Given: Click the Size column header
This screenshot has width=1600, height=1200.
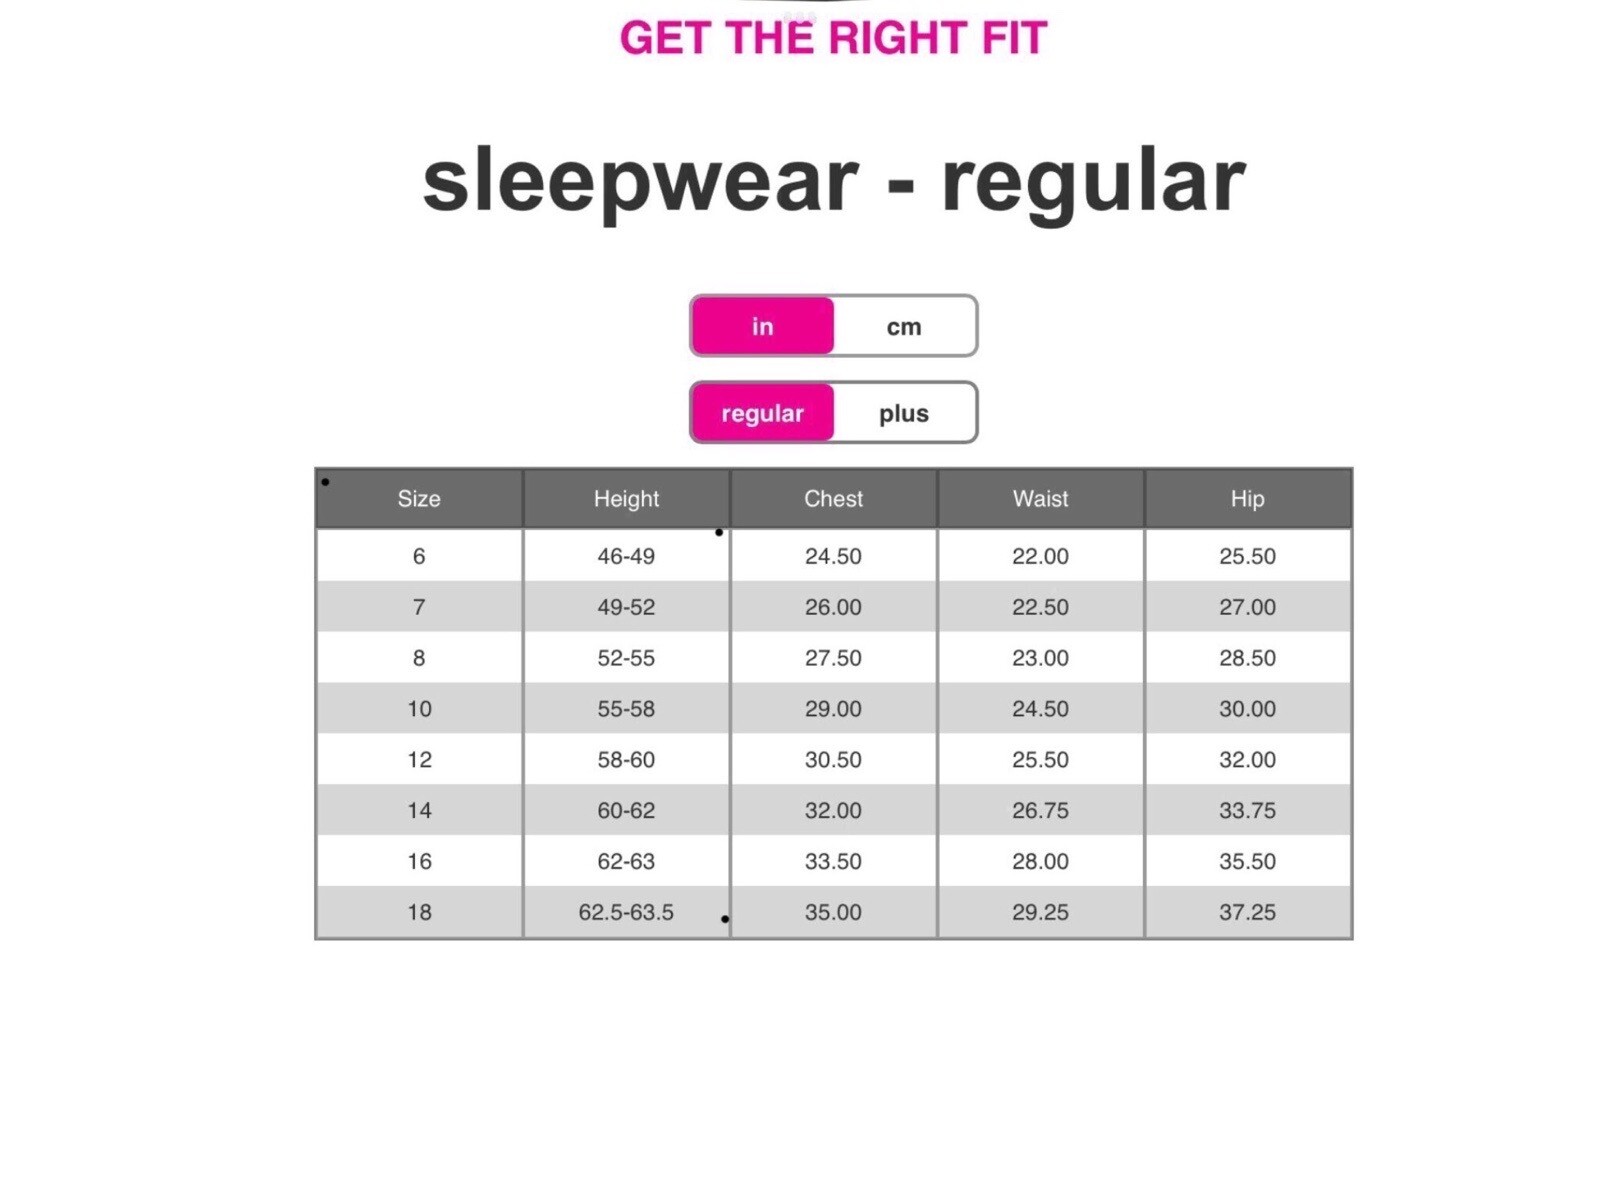Looking at the screenshot, I should (x=419, y=498).
